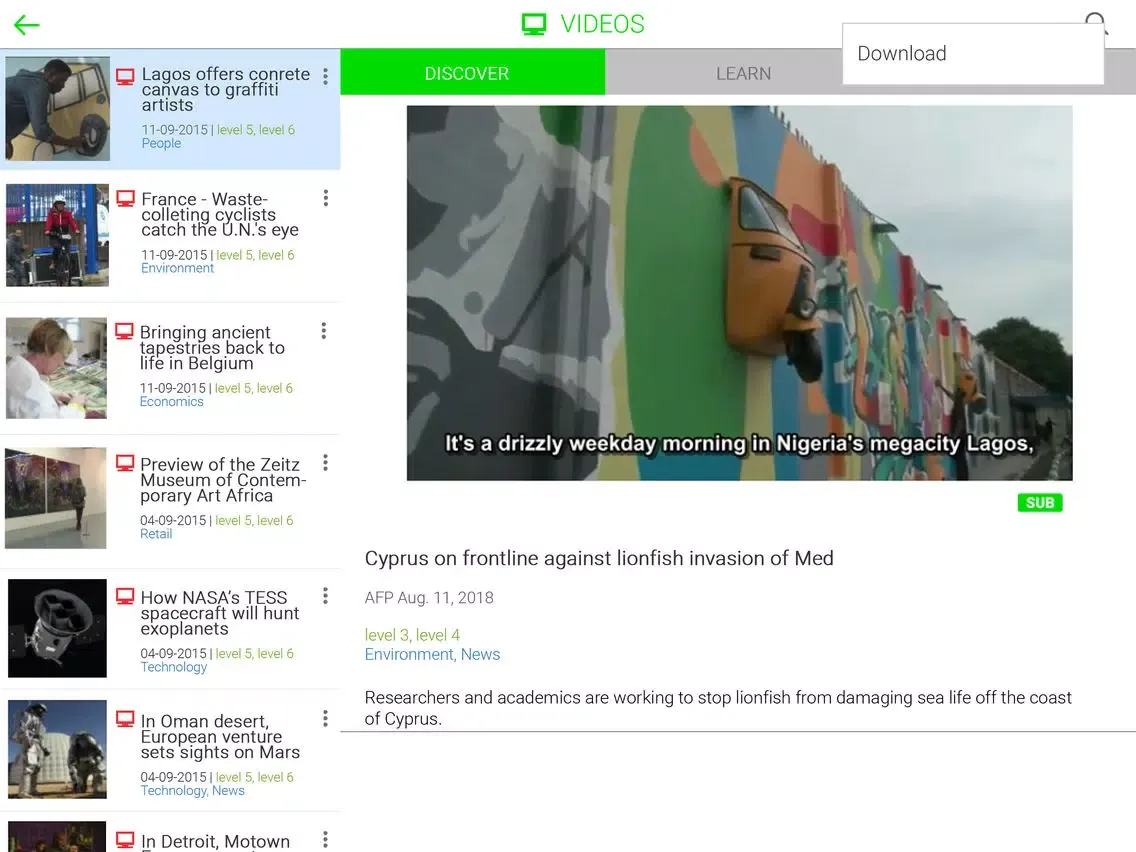Play the Lagos graffiti wall video
The image size is (1136, 852).
click(739, 293)
